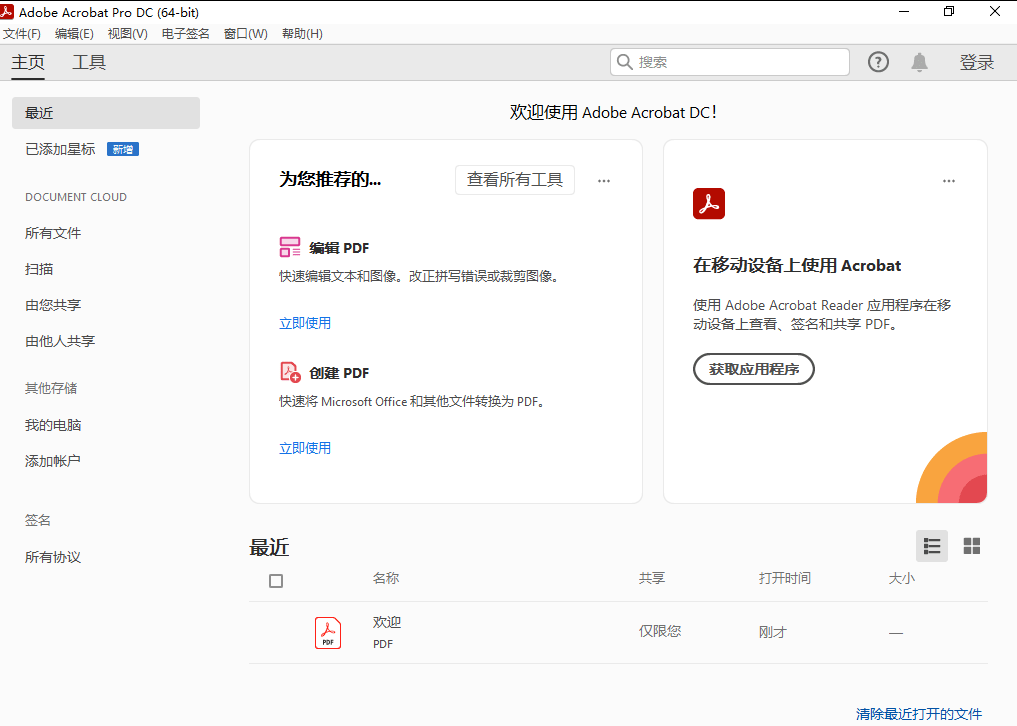Switch to the 工具 tab

[x=89, y=62]
